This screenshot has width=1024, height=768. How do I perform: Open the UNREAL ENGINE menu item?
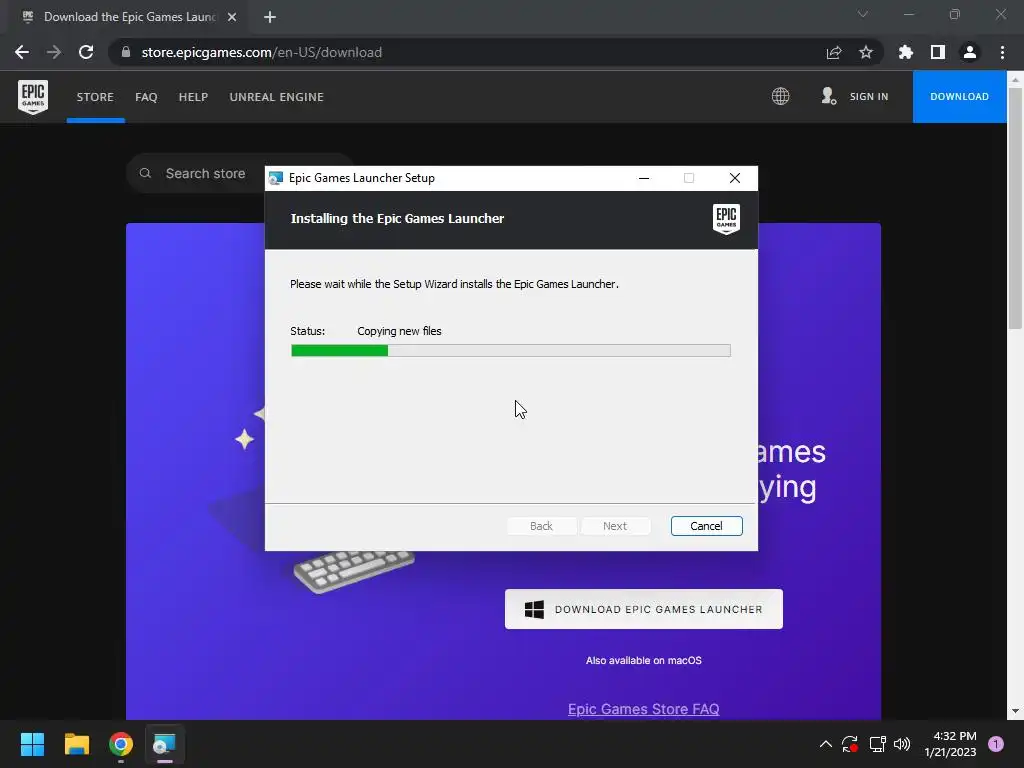(276, 97)
